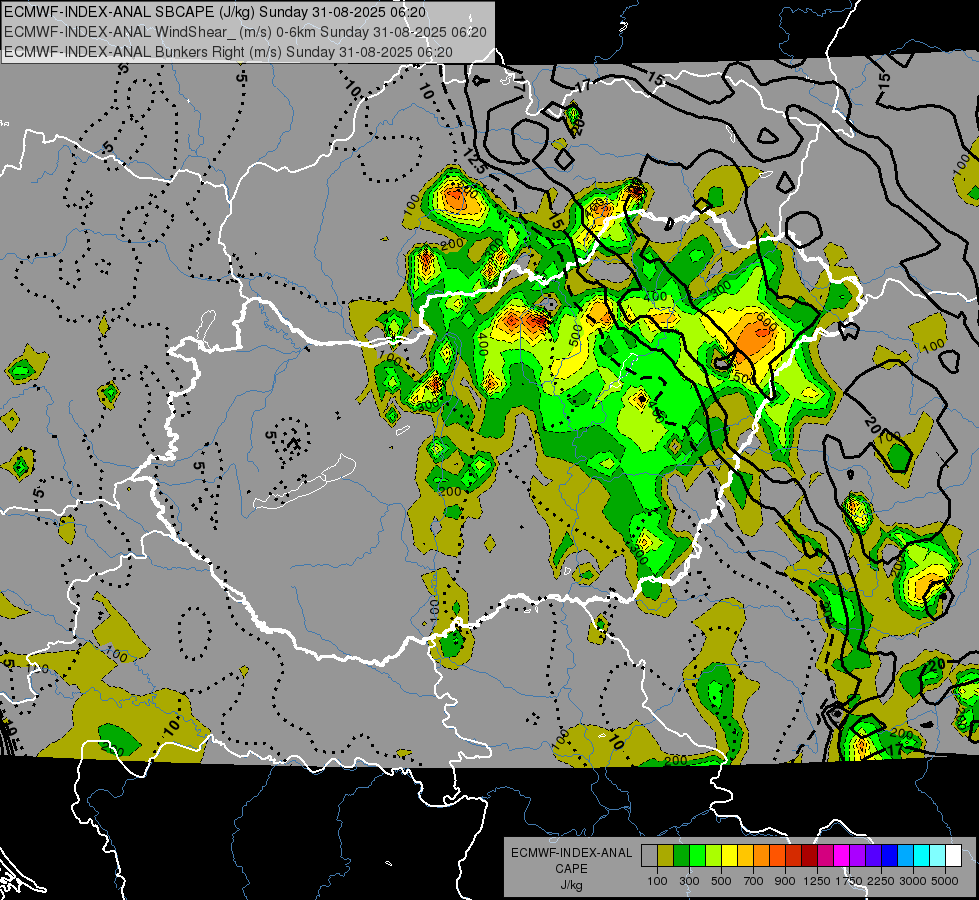Click the '1250' legend scale label
979x900 pixels.
[x=817, y=881]
